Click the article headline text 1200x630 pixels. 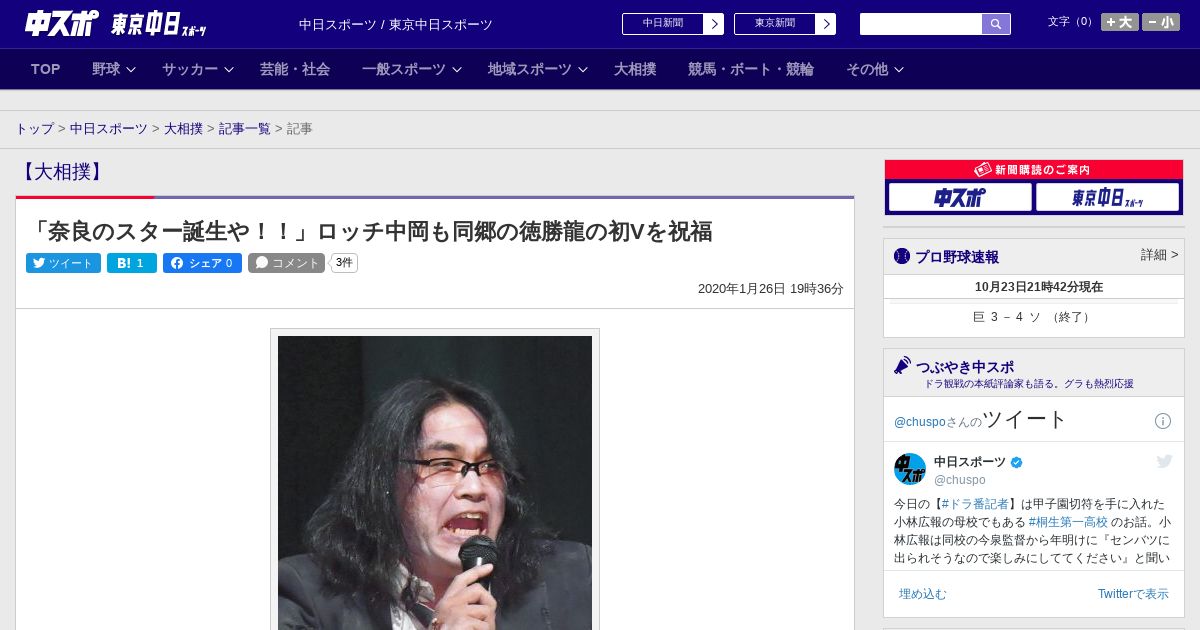(370, 231)
